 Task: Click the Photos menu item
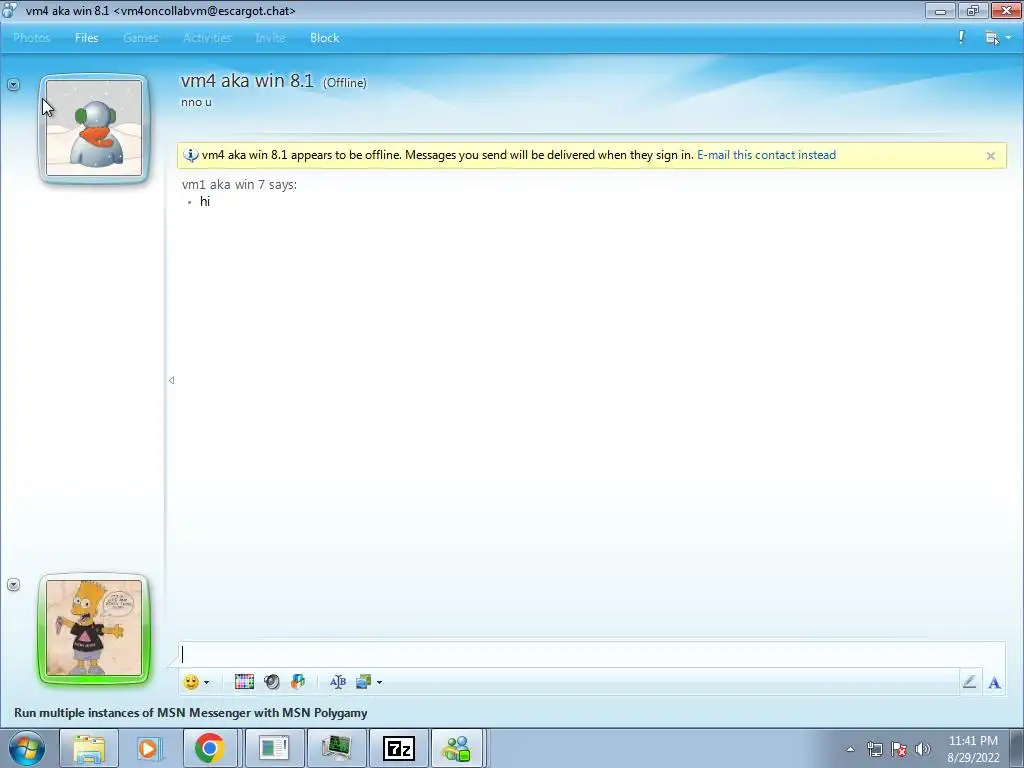(x=31, y=38)
